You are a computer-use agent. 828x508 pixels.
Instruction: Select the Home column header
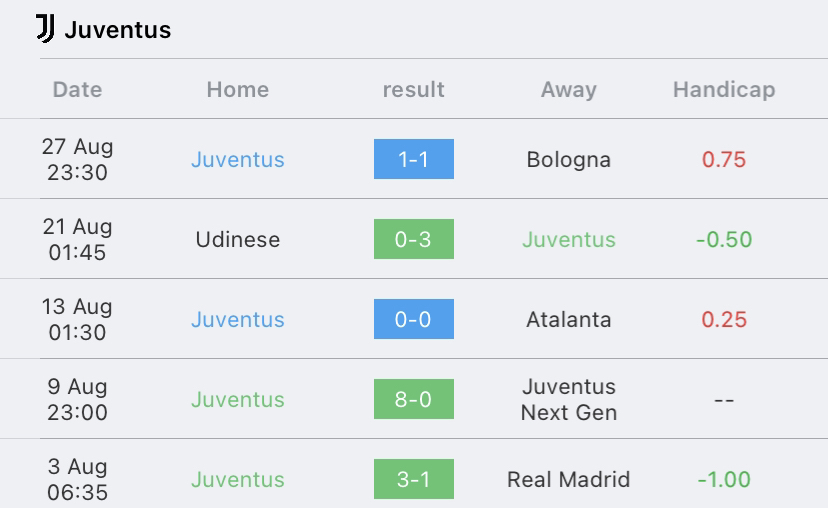point(238,89)
